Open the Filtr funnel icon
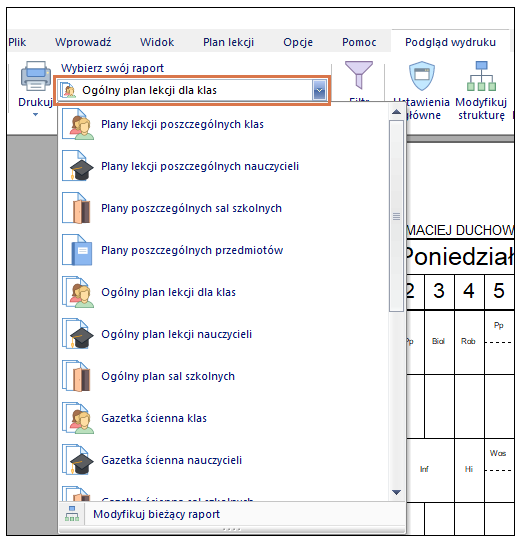The width and height of the screenshot is (522, 543). (x=359, y=74)
